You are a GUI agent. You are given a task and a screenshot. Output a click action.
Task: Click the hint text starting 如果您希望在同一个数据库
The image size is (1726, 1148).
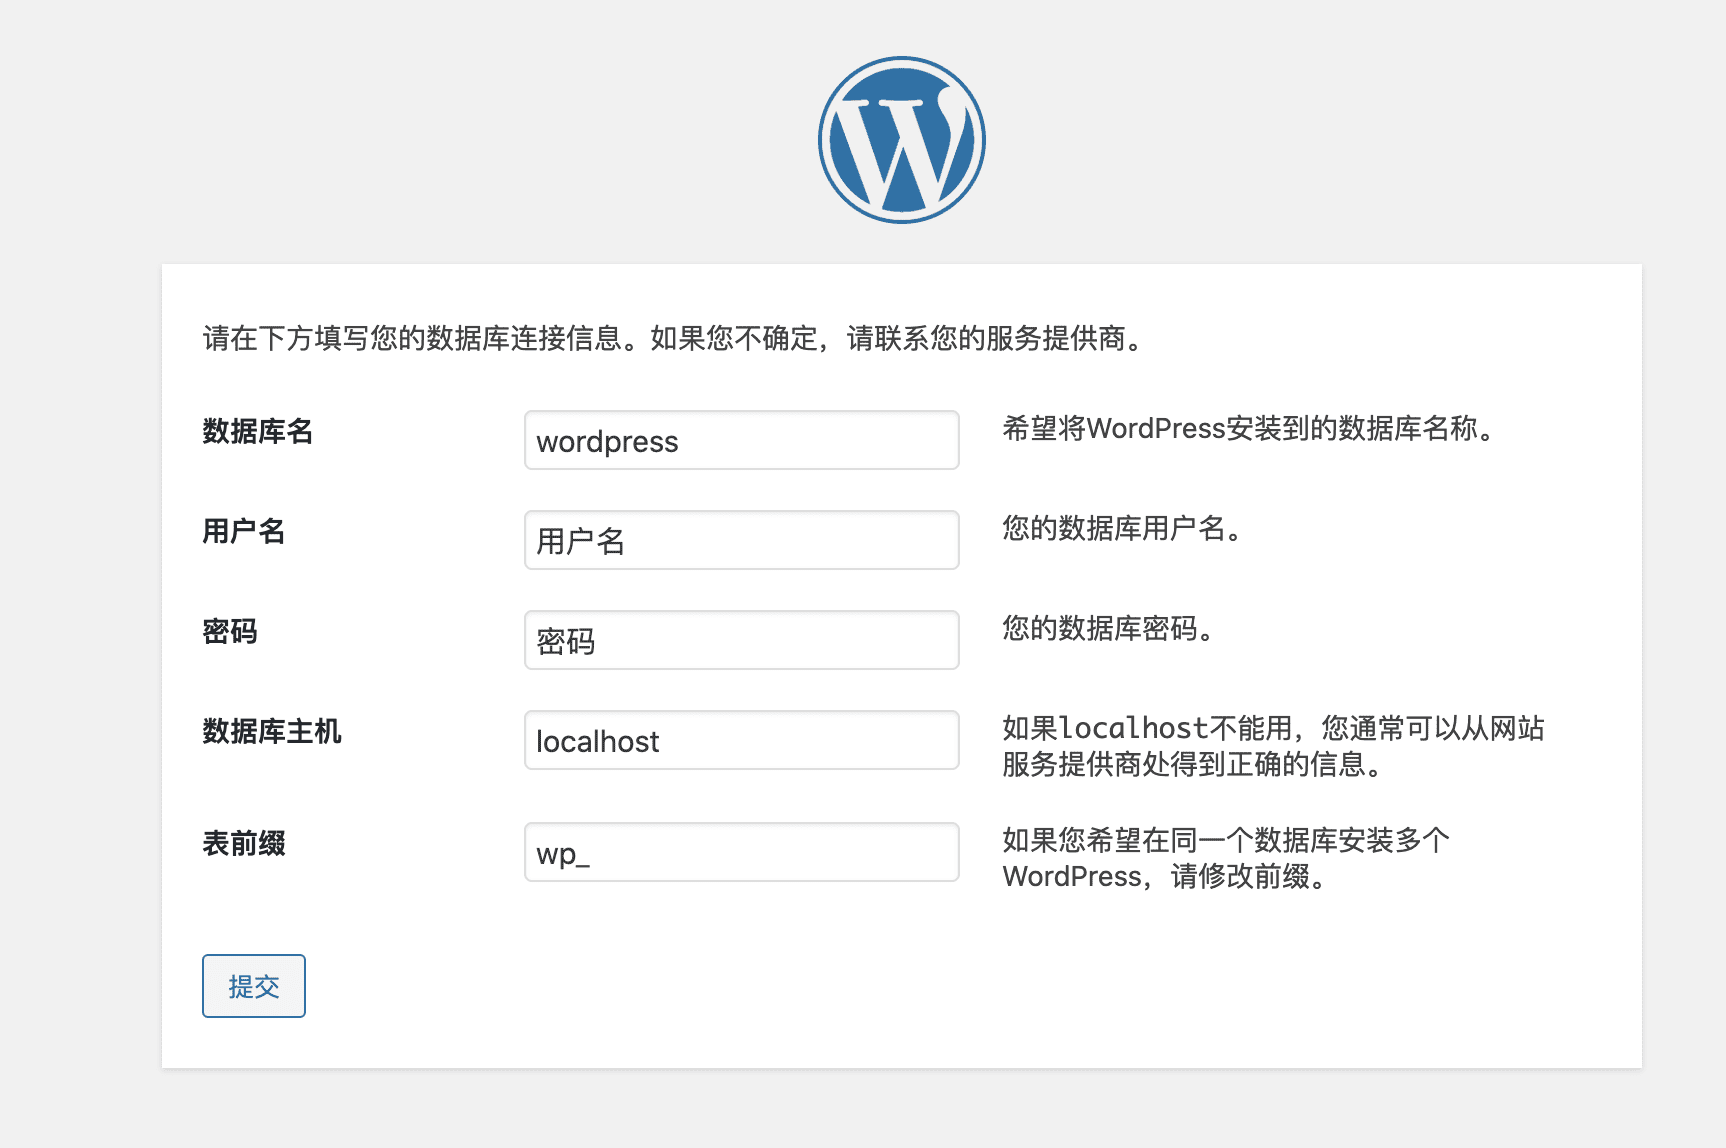1226,858
